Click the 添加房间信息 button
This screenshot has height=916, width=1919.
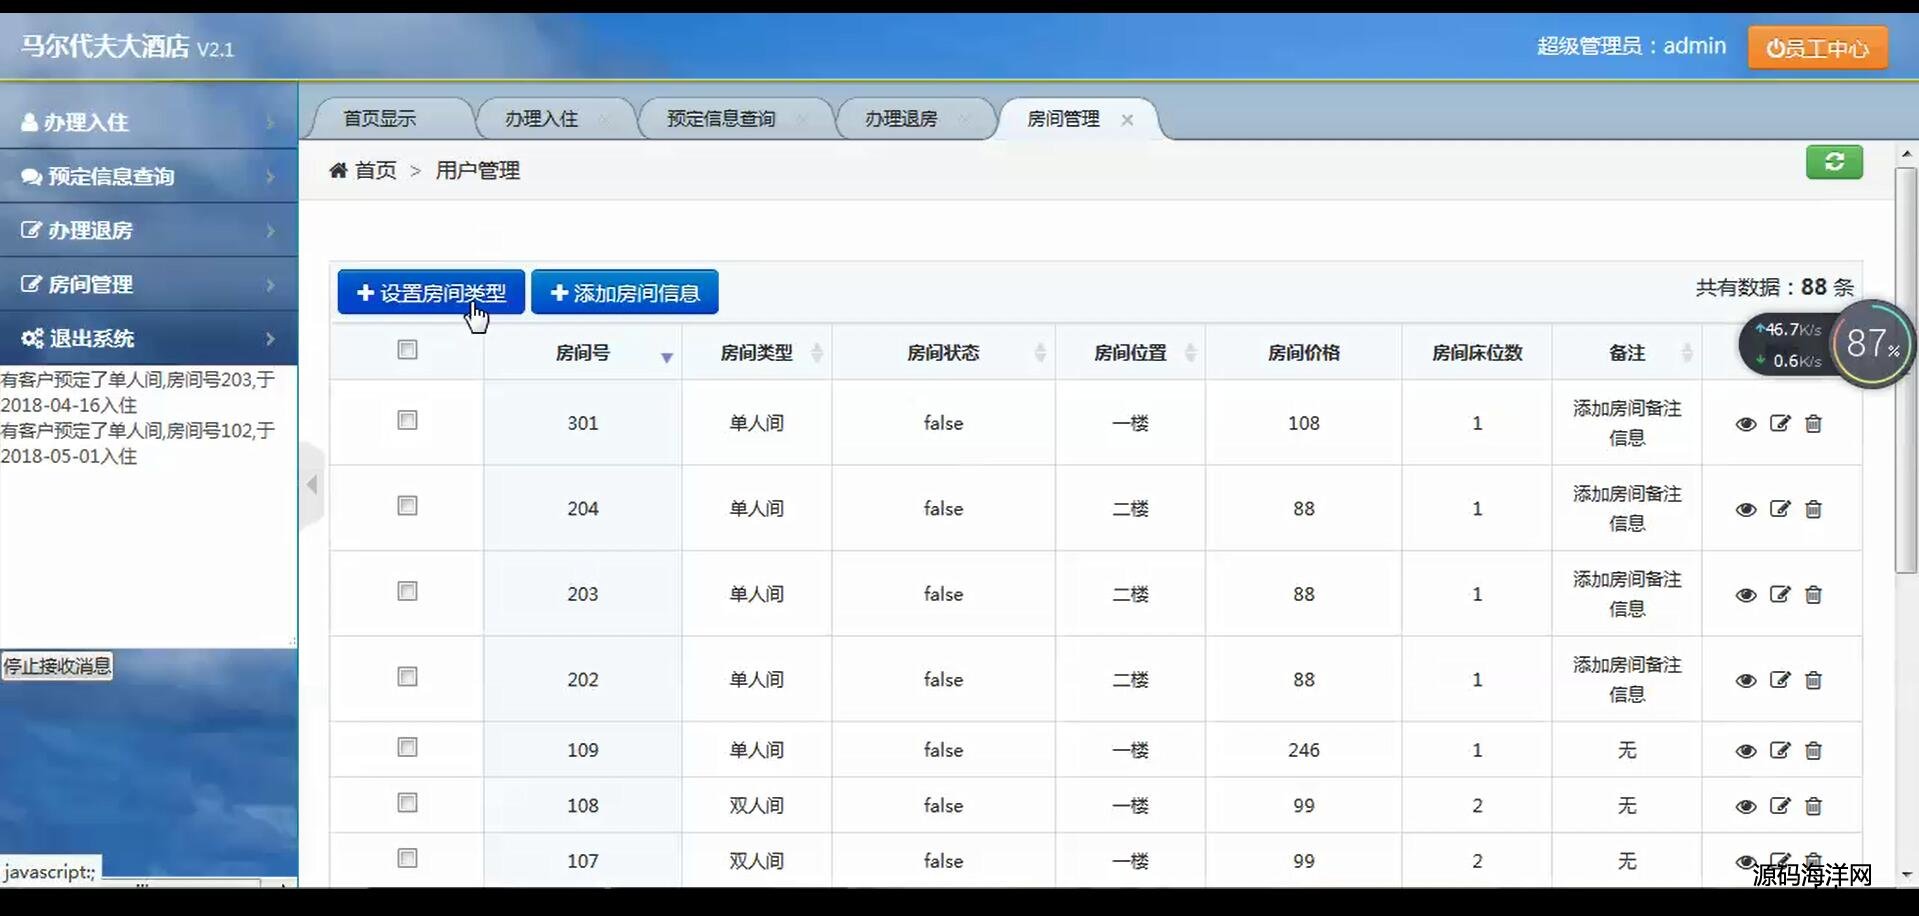624,293
